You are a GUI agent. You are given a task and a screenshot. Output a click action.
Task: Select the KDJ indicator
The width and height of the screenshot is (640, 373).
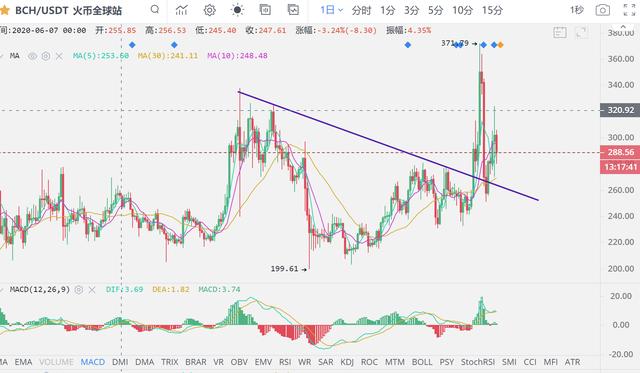point(347,362)
